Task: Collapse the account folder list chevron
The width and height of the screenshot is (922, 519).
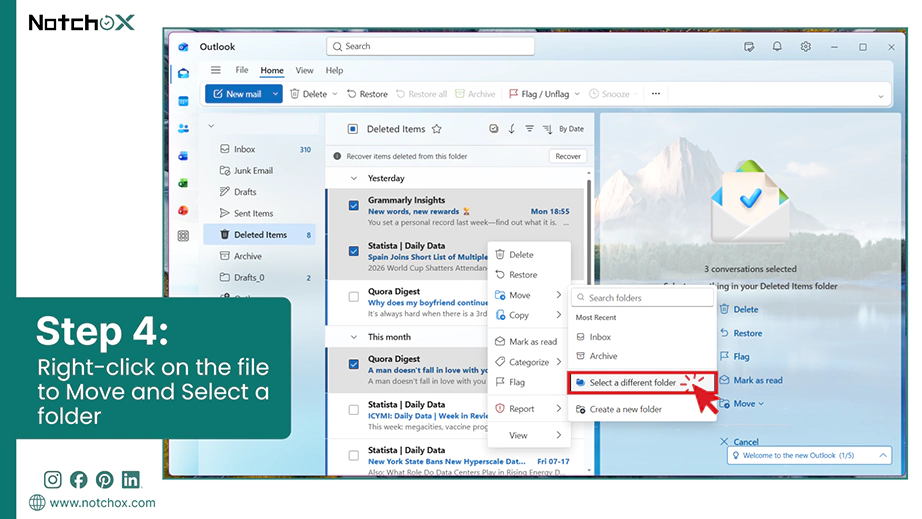Action: coord(211,126)
